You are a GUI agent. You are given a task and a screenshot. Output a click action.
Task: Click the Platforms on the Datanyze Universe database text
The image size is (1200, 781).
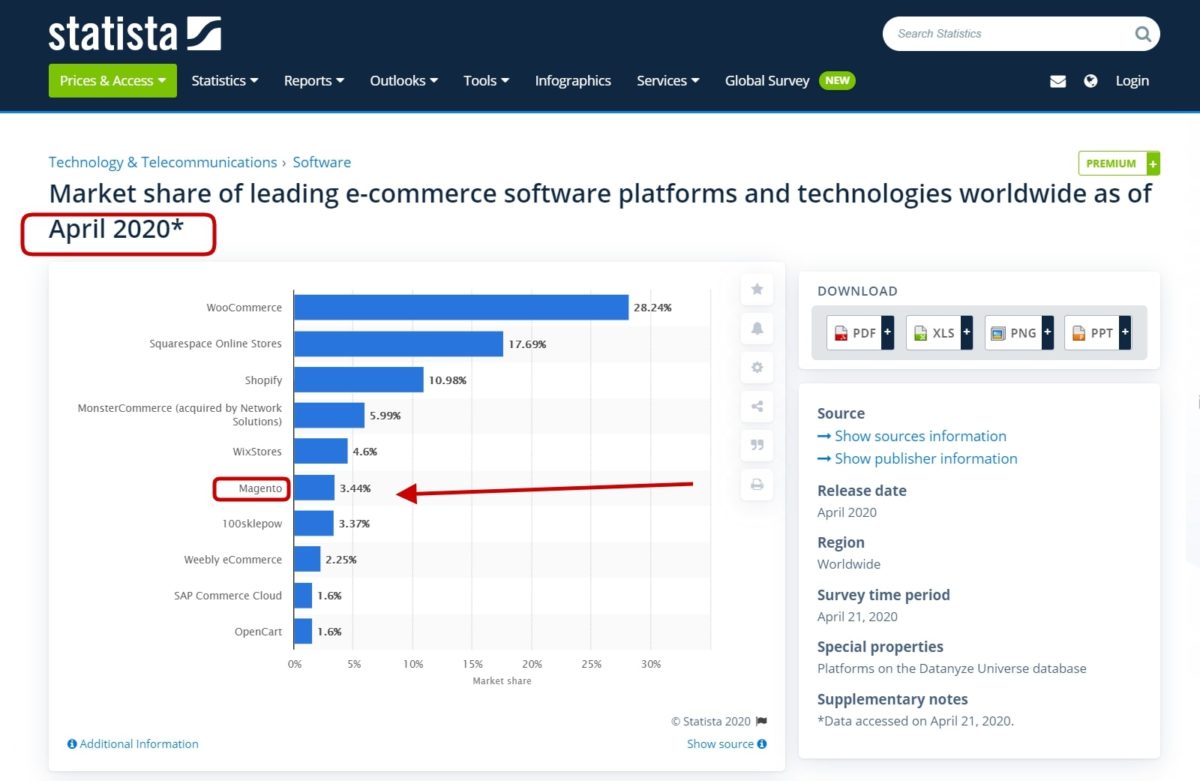tap(952, 669)
